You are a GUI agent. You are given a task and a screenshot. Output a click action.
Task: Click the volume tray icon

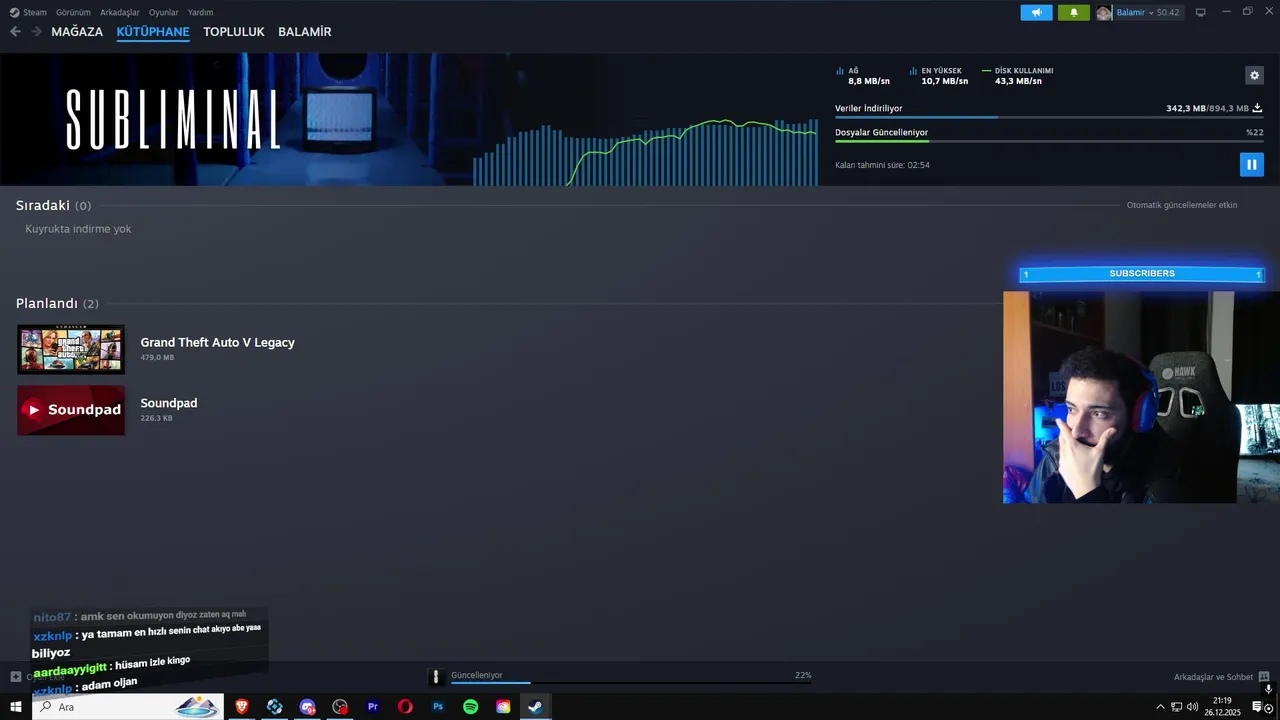point(1192,707)
